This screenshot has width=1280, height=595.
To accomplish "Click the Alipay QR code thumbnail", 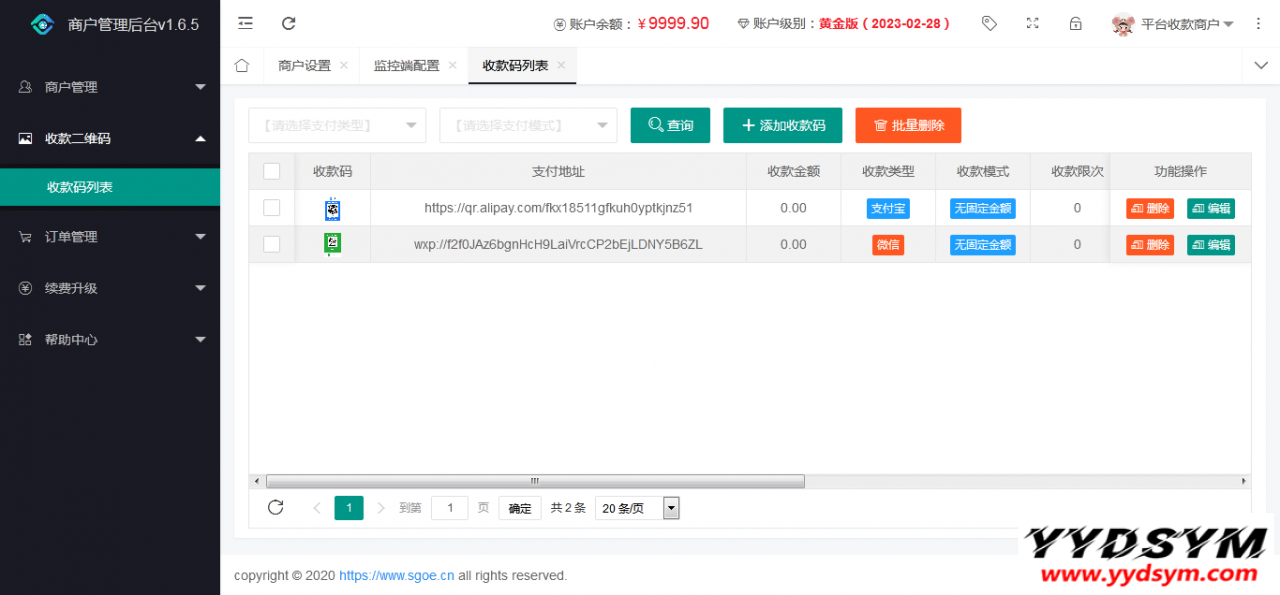I will click(x=333, y=209).
